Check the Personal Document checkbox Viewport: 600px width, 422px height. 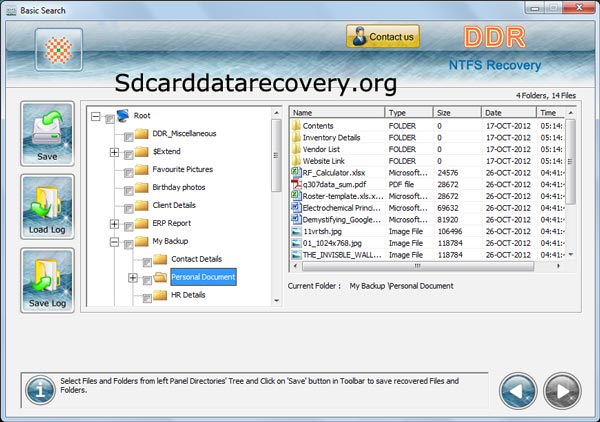(147, 280)
